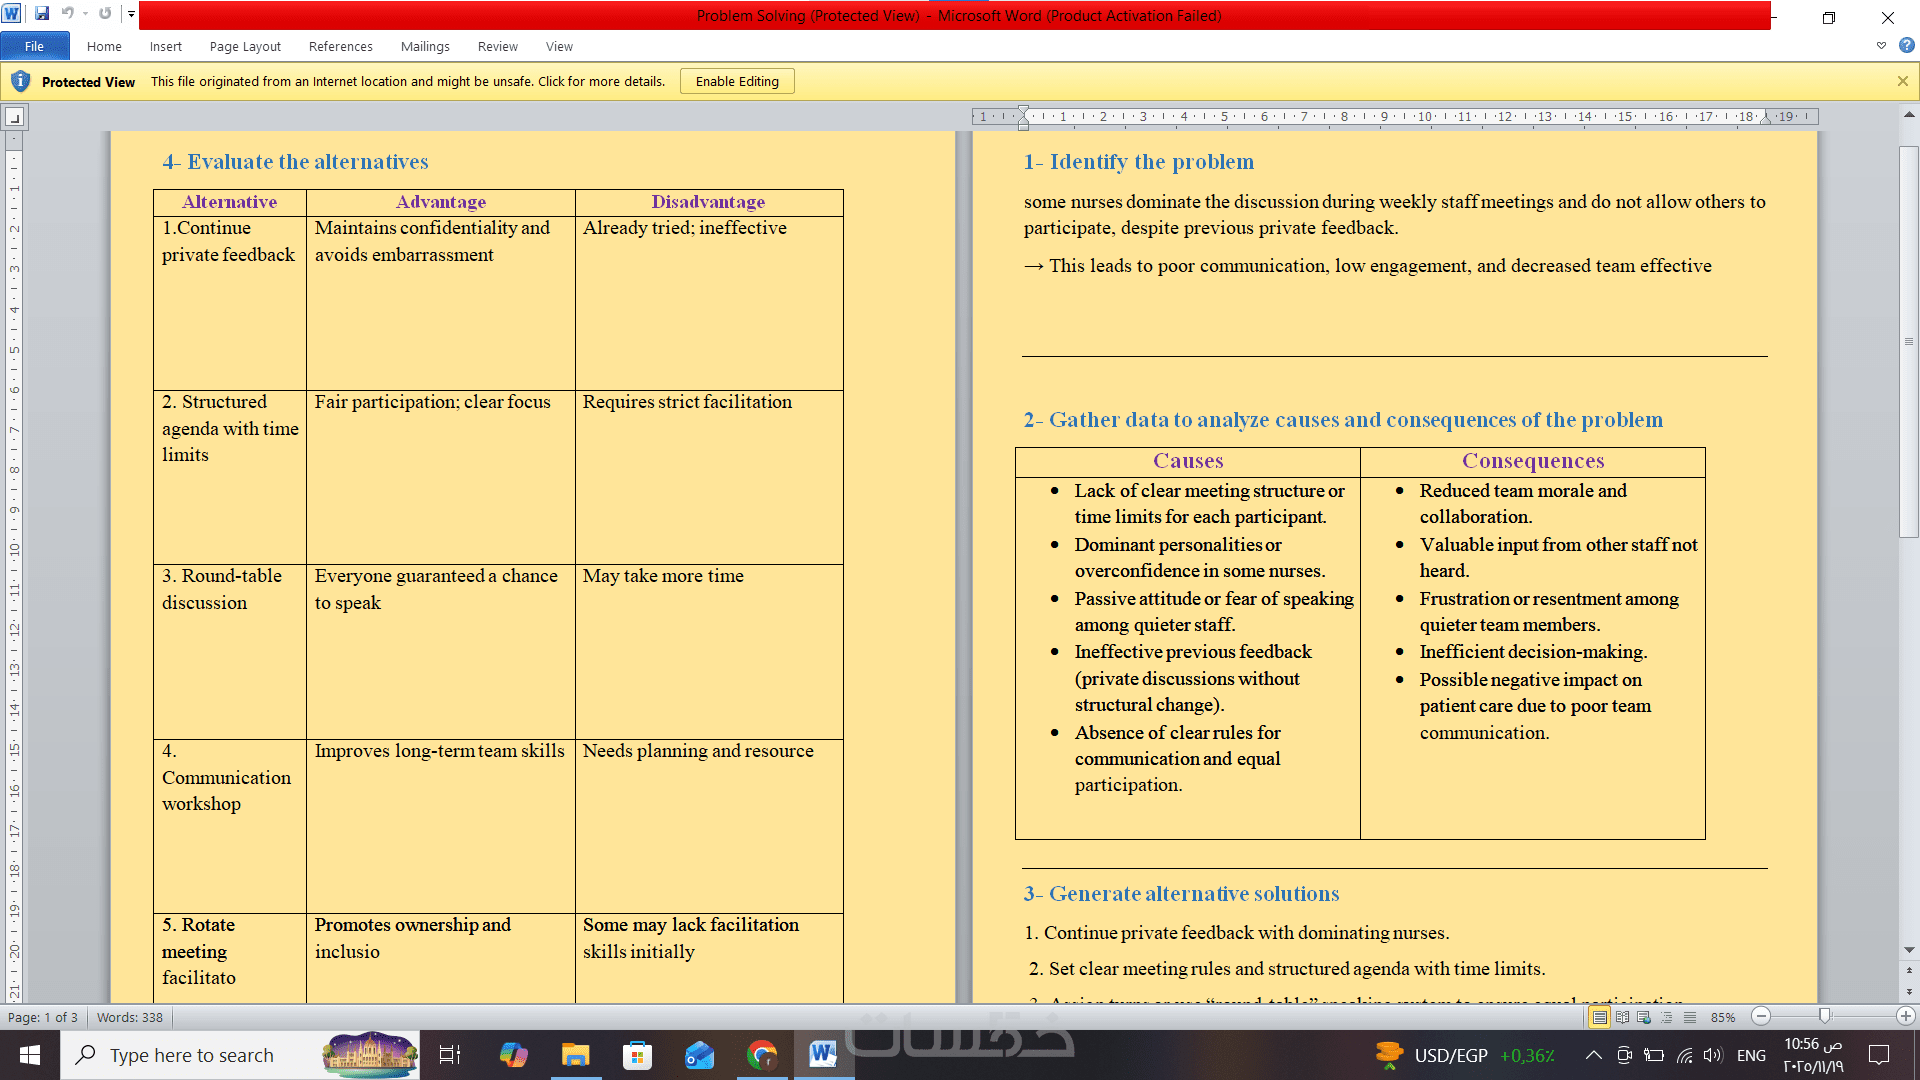The width and height of the screenshot is (1920, 1080).
Task: Open the Word Help question mark icon
Action: pos(1907,46)
